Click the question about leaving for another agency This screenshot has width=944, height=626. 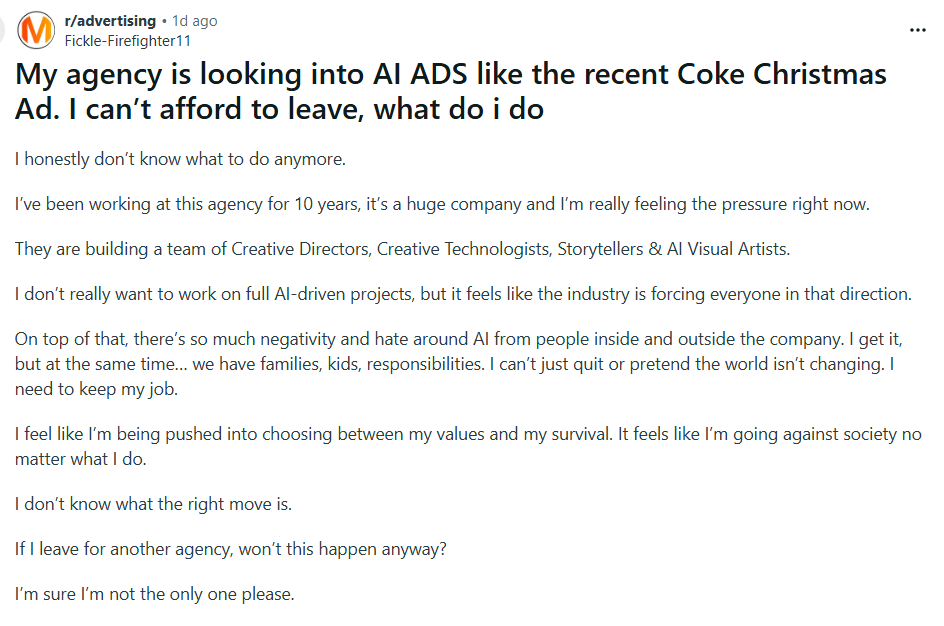[x=231, y=549]
